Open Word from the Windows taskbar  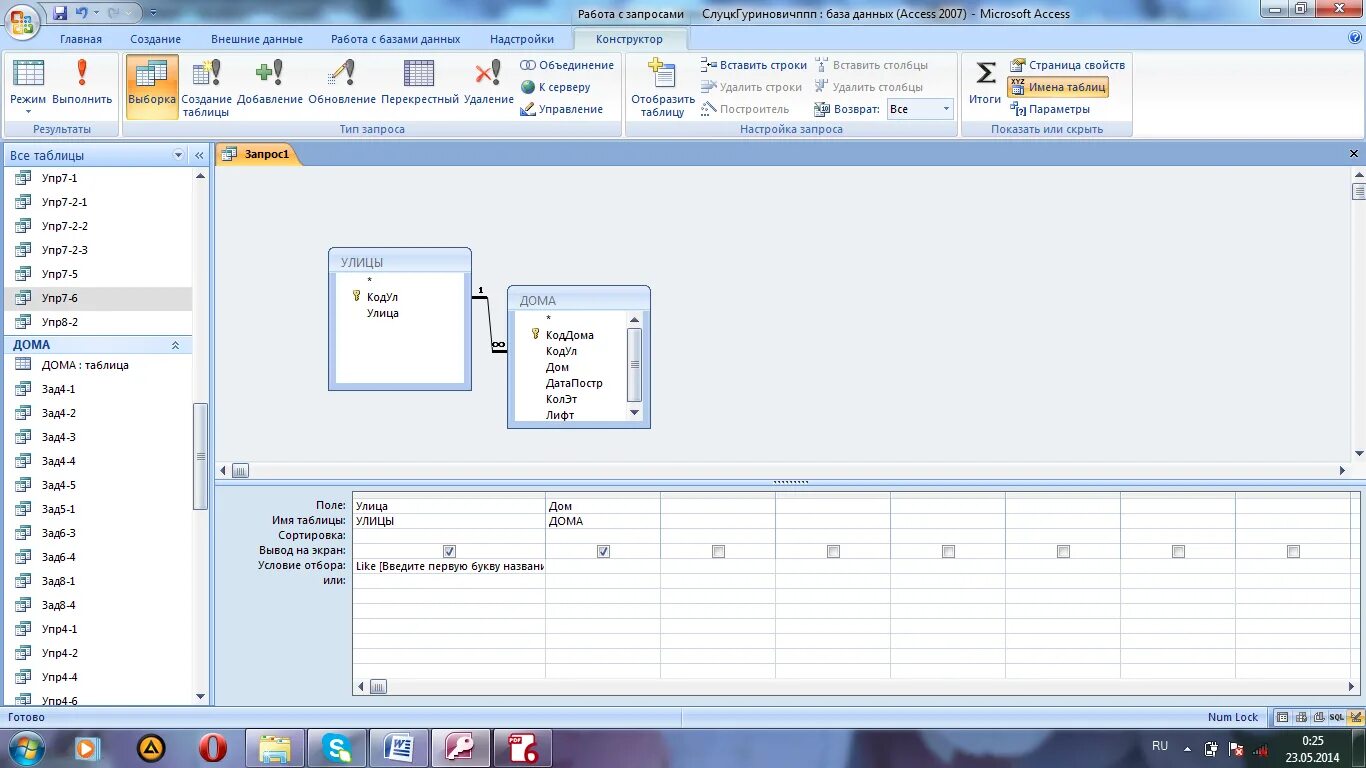pos(399,748)
